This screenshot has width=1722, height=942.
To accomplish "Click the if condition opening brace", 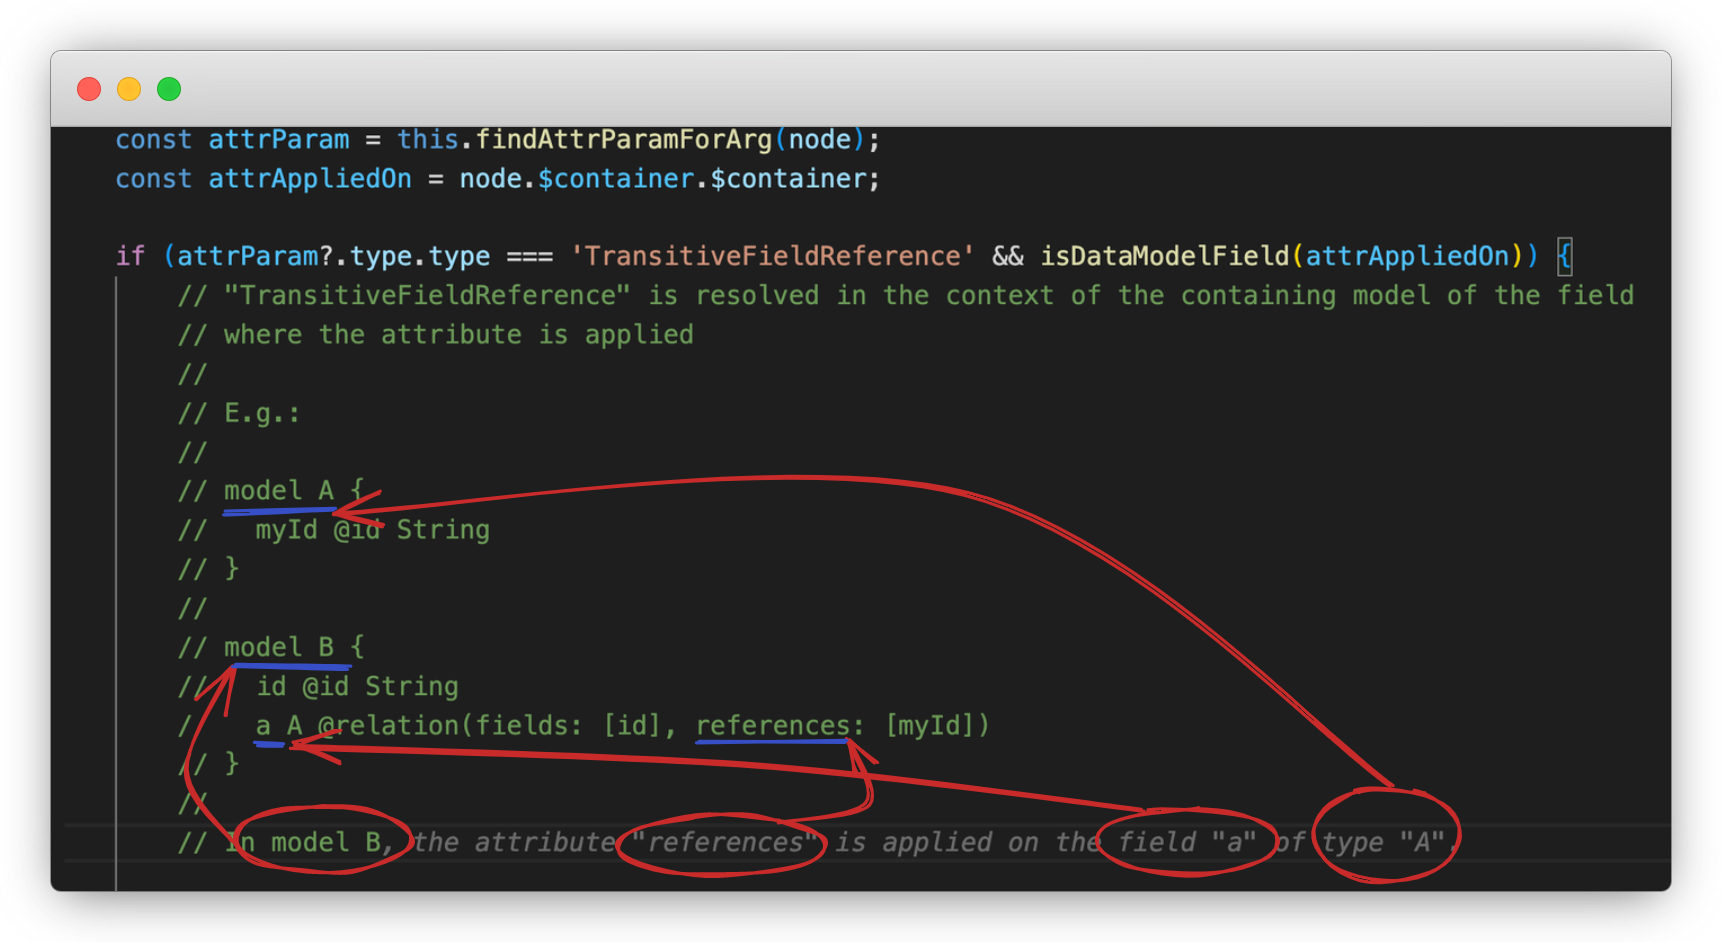I will tap(1563, 255).
